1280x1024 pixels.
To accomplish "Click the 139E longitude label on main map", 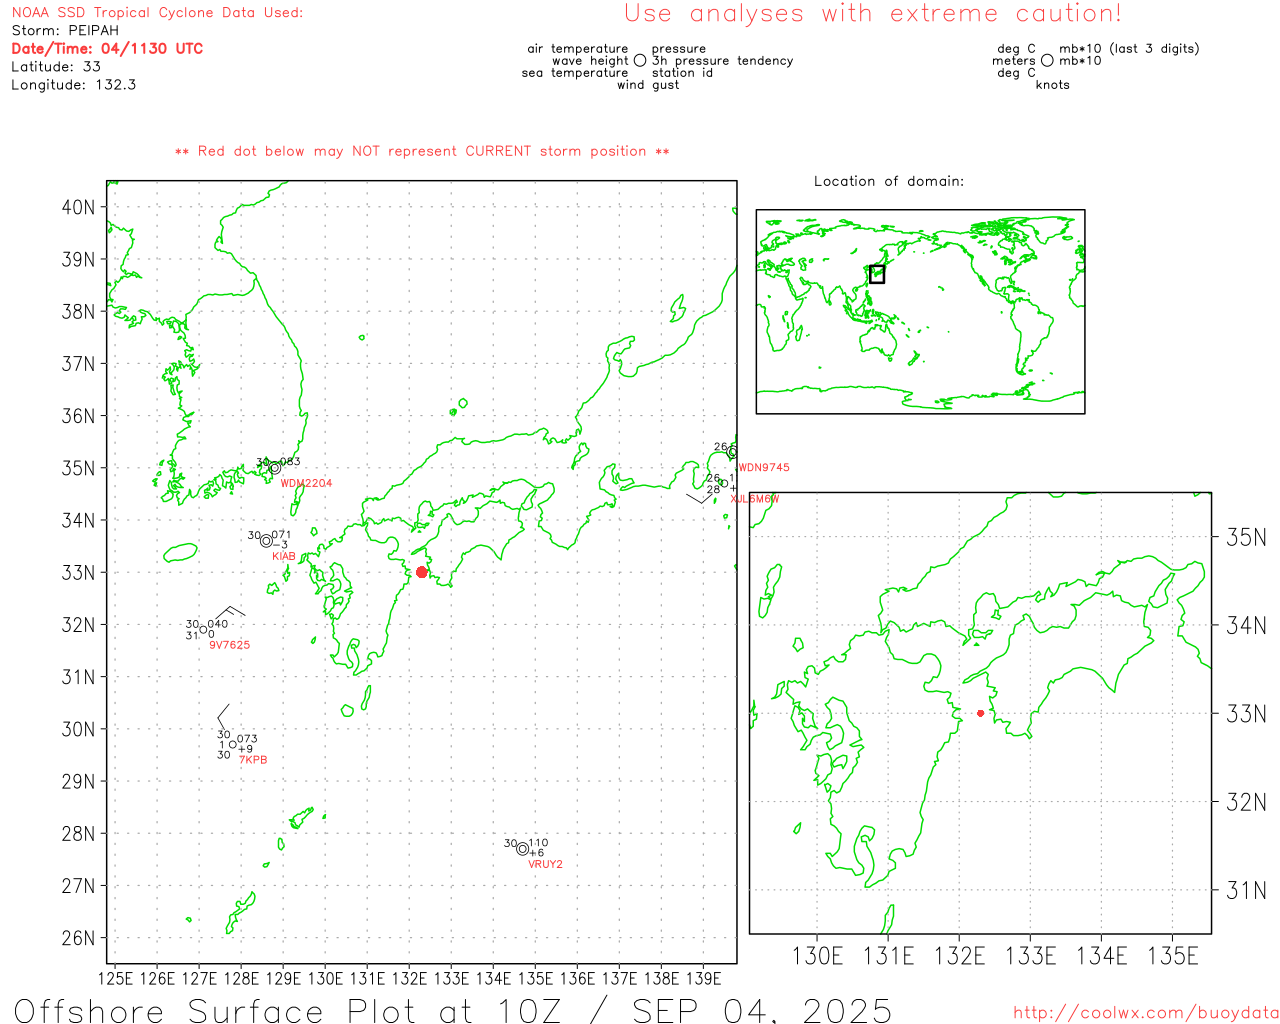I will [x=703, y=979].
